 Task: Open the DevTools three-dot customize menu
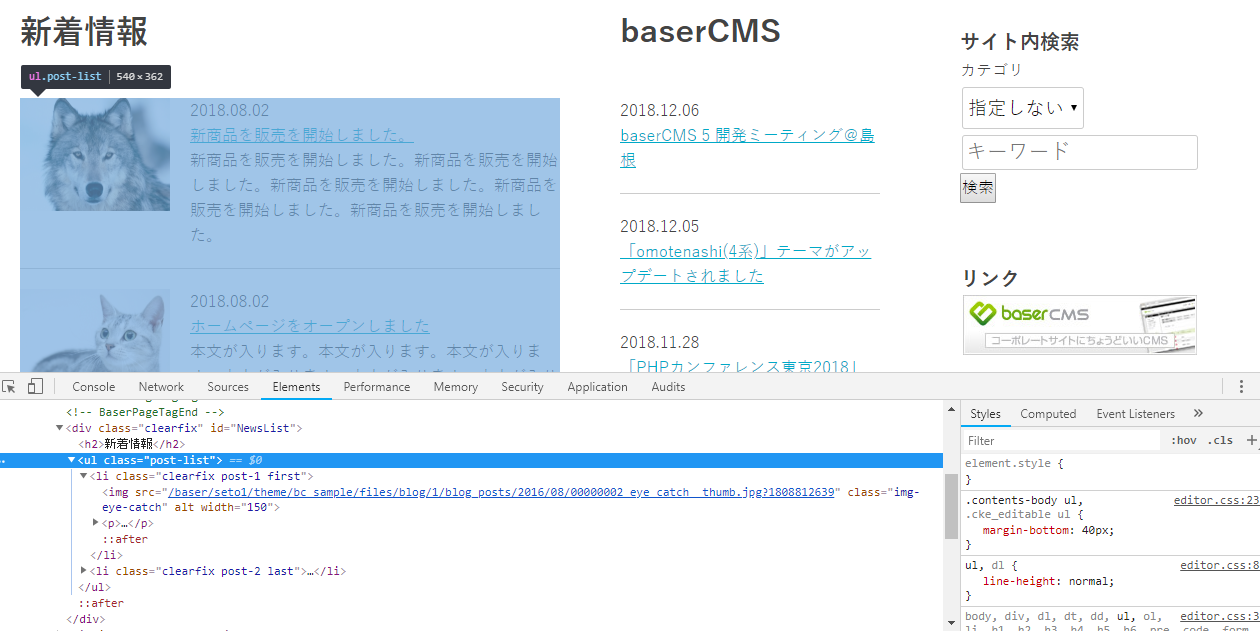coord(1241,387)
